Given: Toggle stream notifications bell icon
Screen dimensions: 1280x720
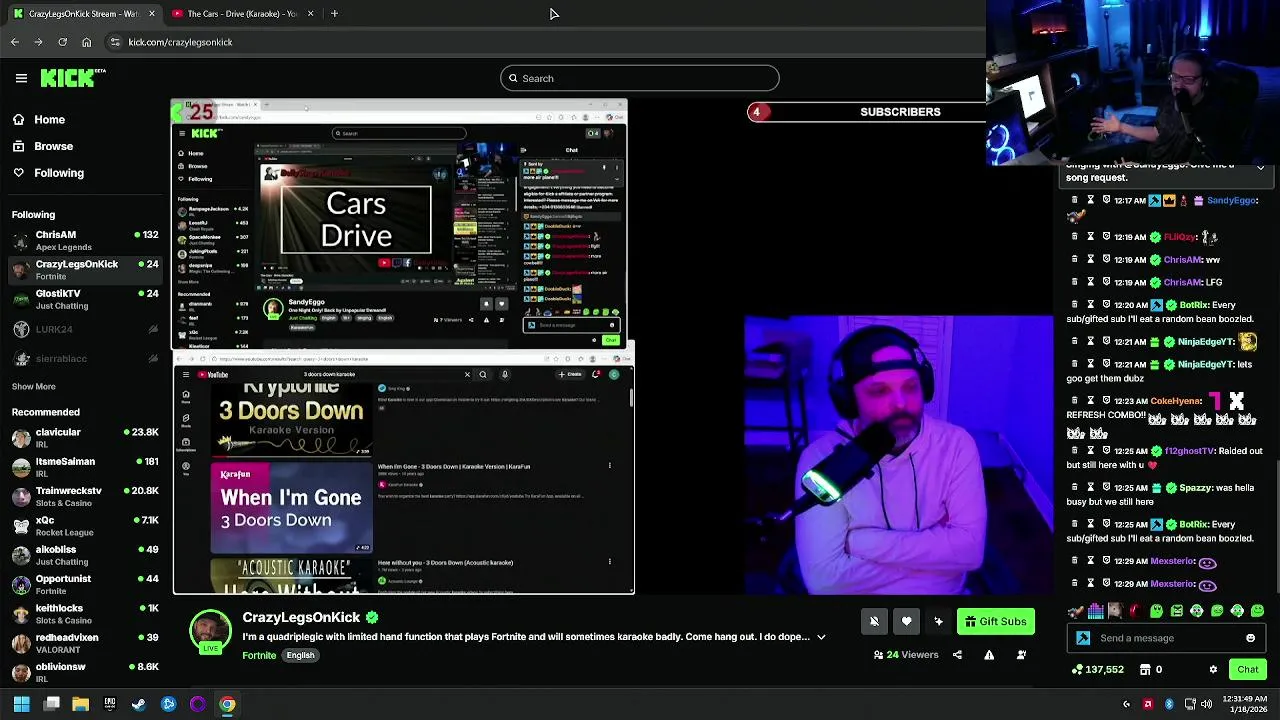Looking at the screenshot, I should pos(874,622).
